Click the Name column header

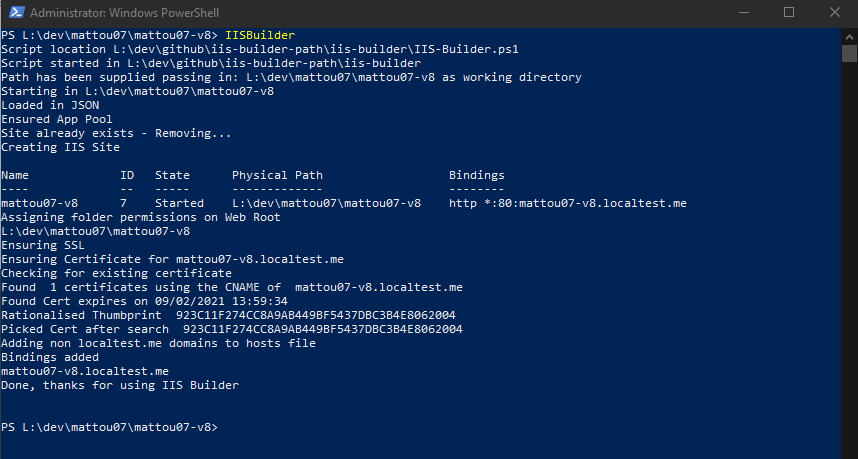point(15,176)
